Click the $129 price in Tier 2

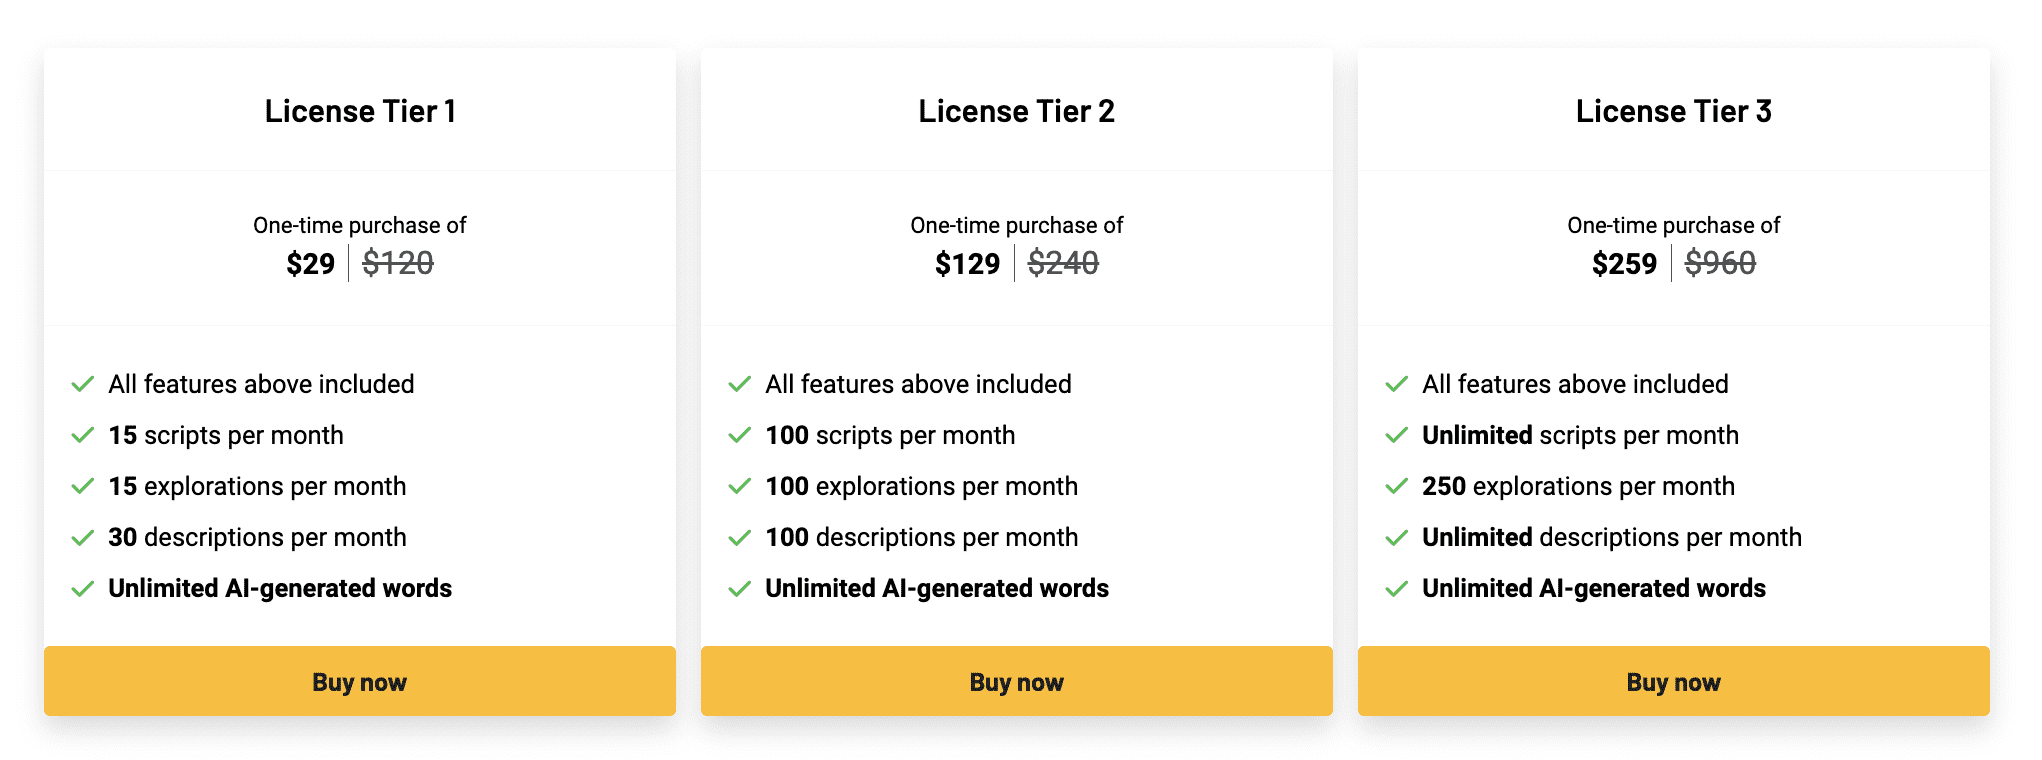click(x=967, y=264)
